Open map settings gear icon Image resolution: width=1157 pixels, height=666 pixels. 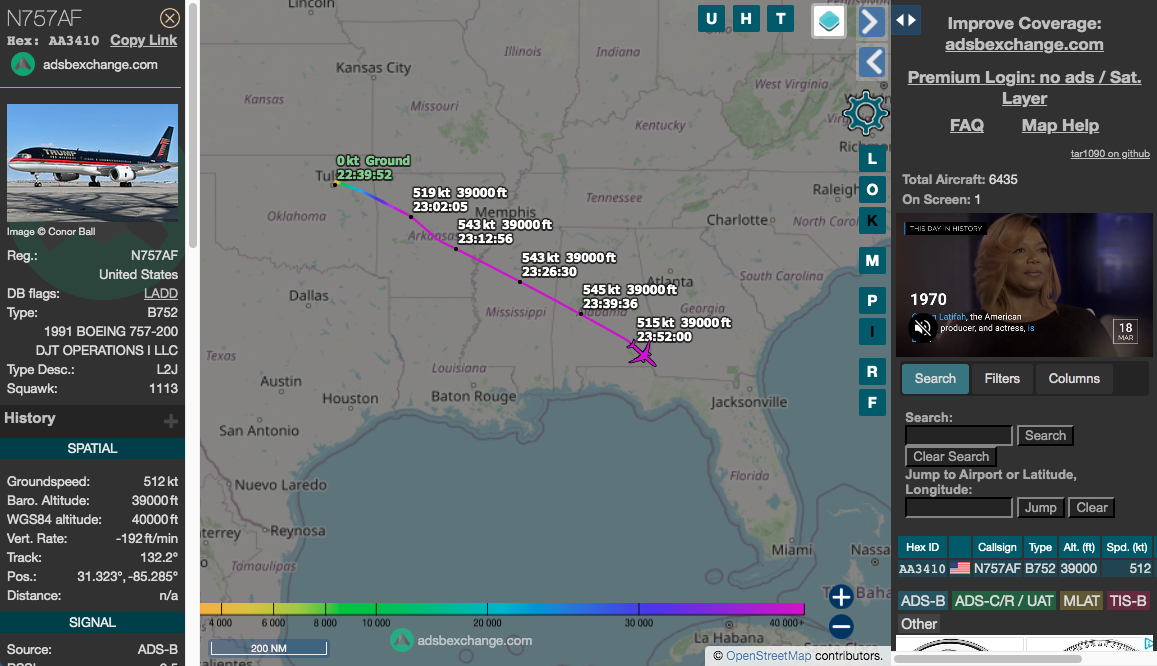(866, 113)
